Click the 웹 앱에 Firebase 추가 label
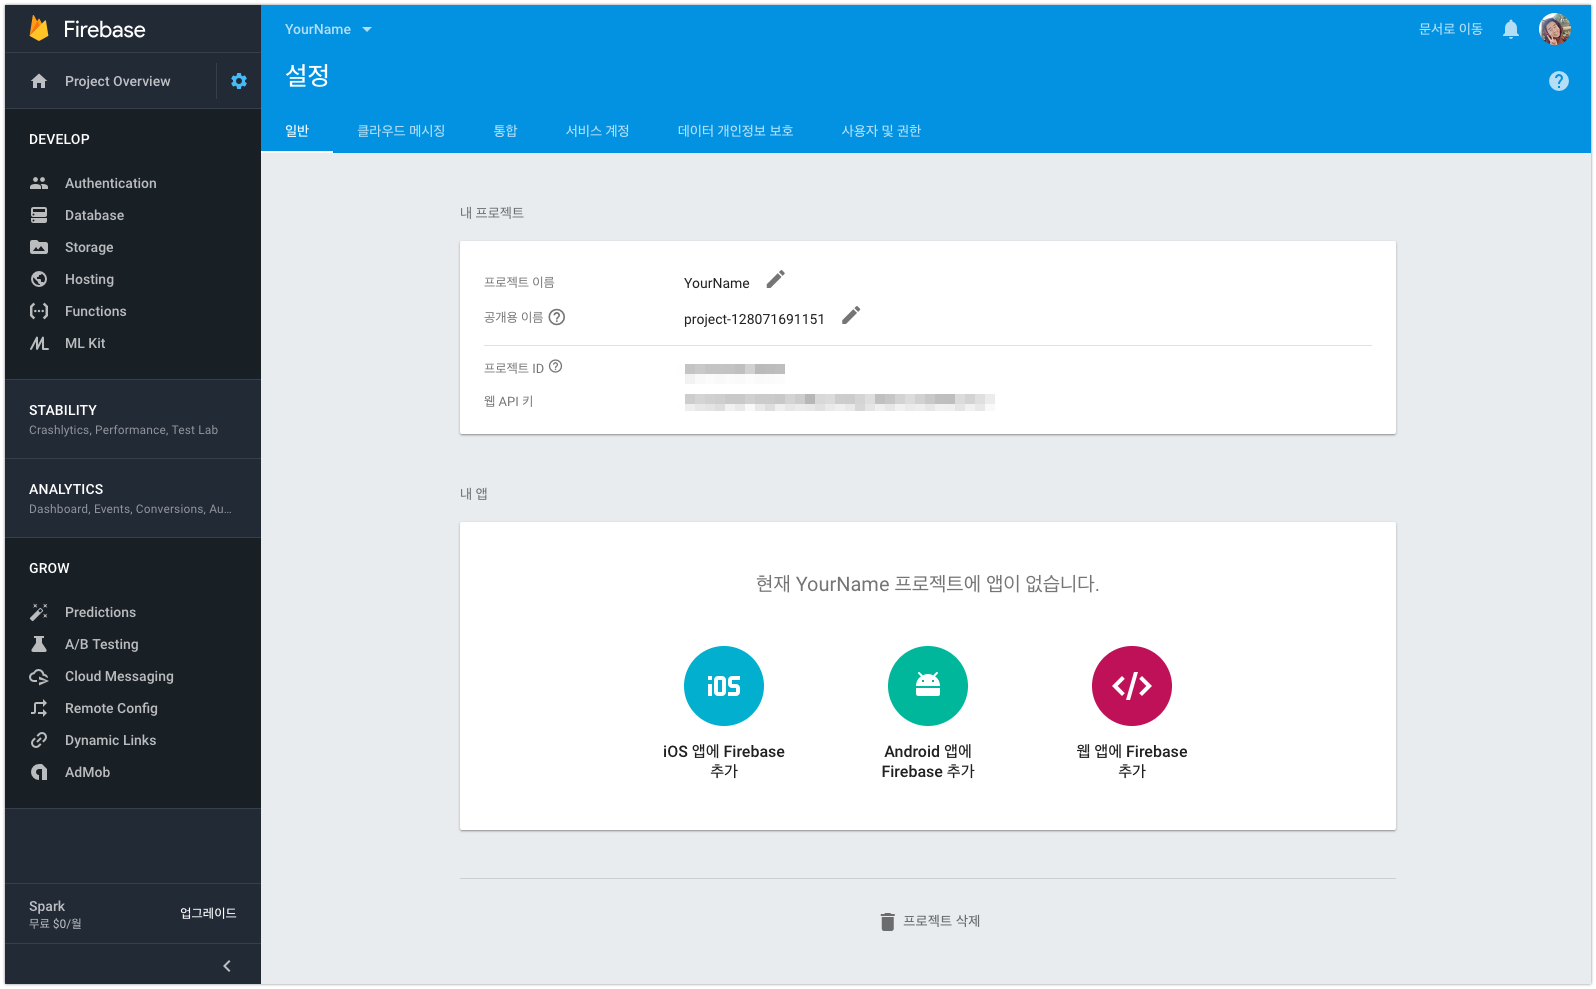Image resolution: width=1596 pixels, height=989 pixels. 1132,761
